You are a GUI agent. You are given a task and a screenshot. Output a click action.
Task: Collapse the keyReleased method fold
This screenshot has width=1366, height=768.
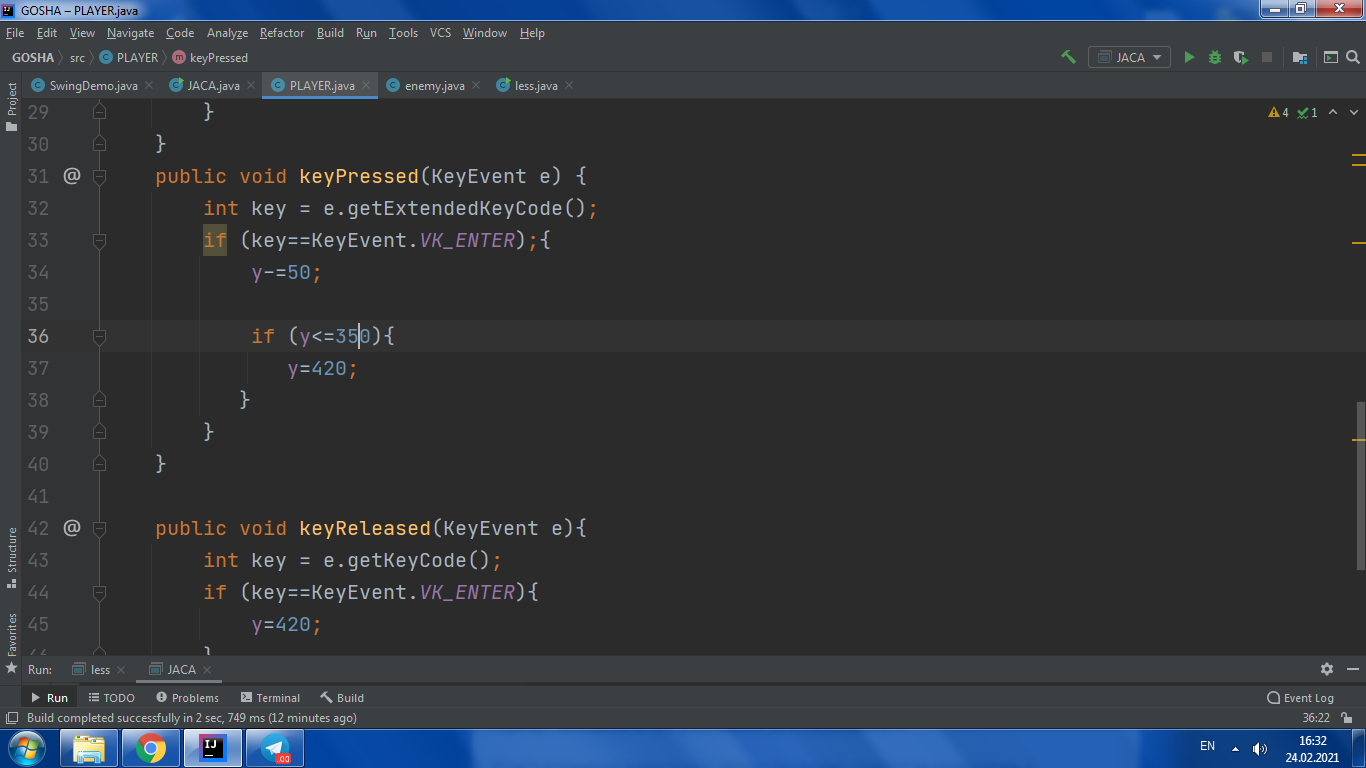tap(99, 528)
